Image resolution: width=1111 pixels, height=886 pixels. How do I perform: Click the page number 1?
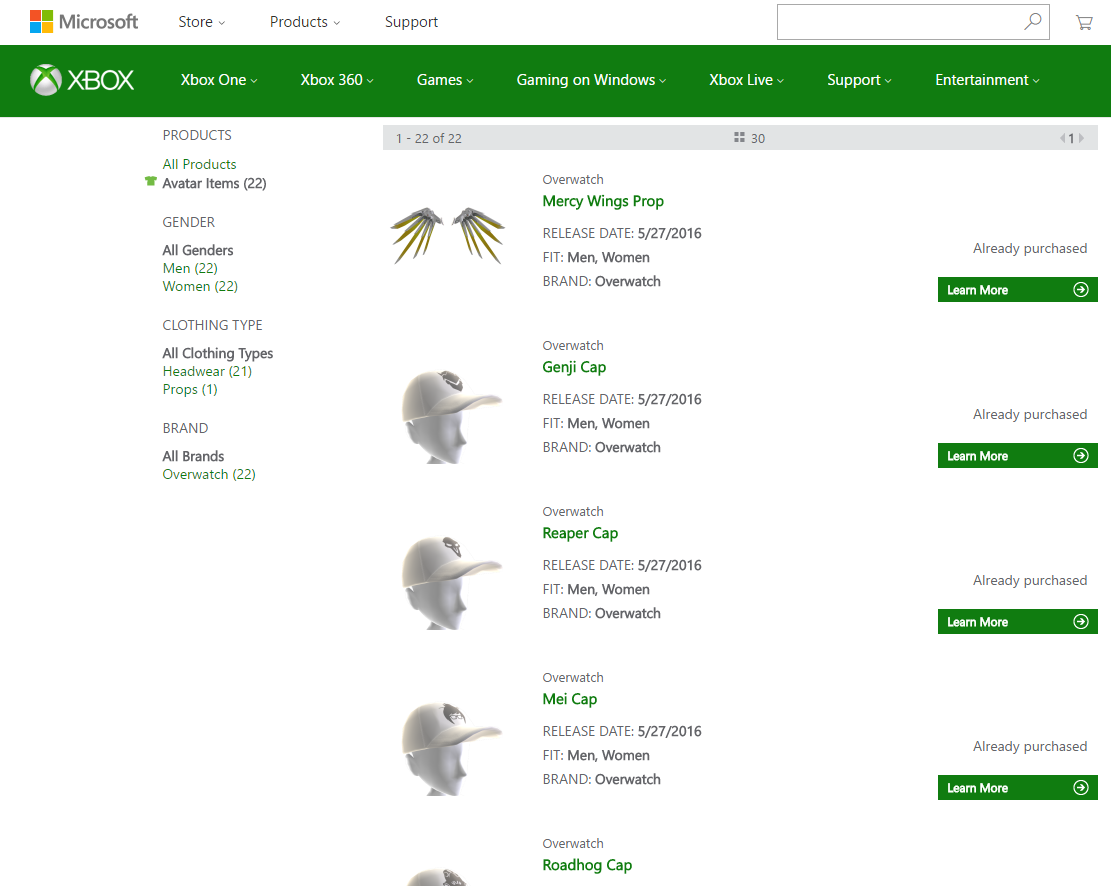click(x=1071, y=138)
